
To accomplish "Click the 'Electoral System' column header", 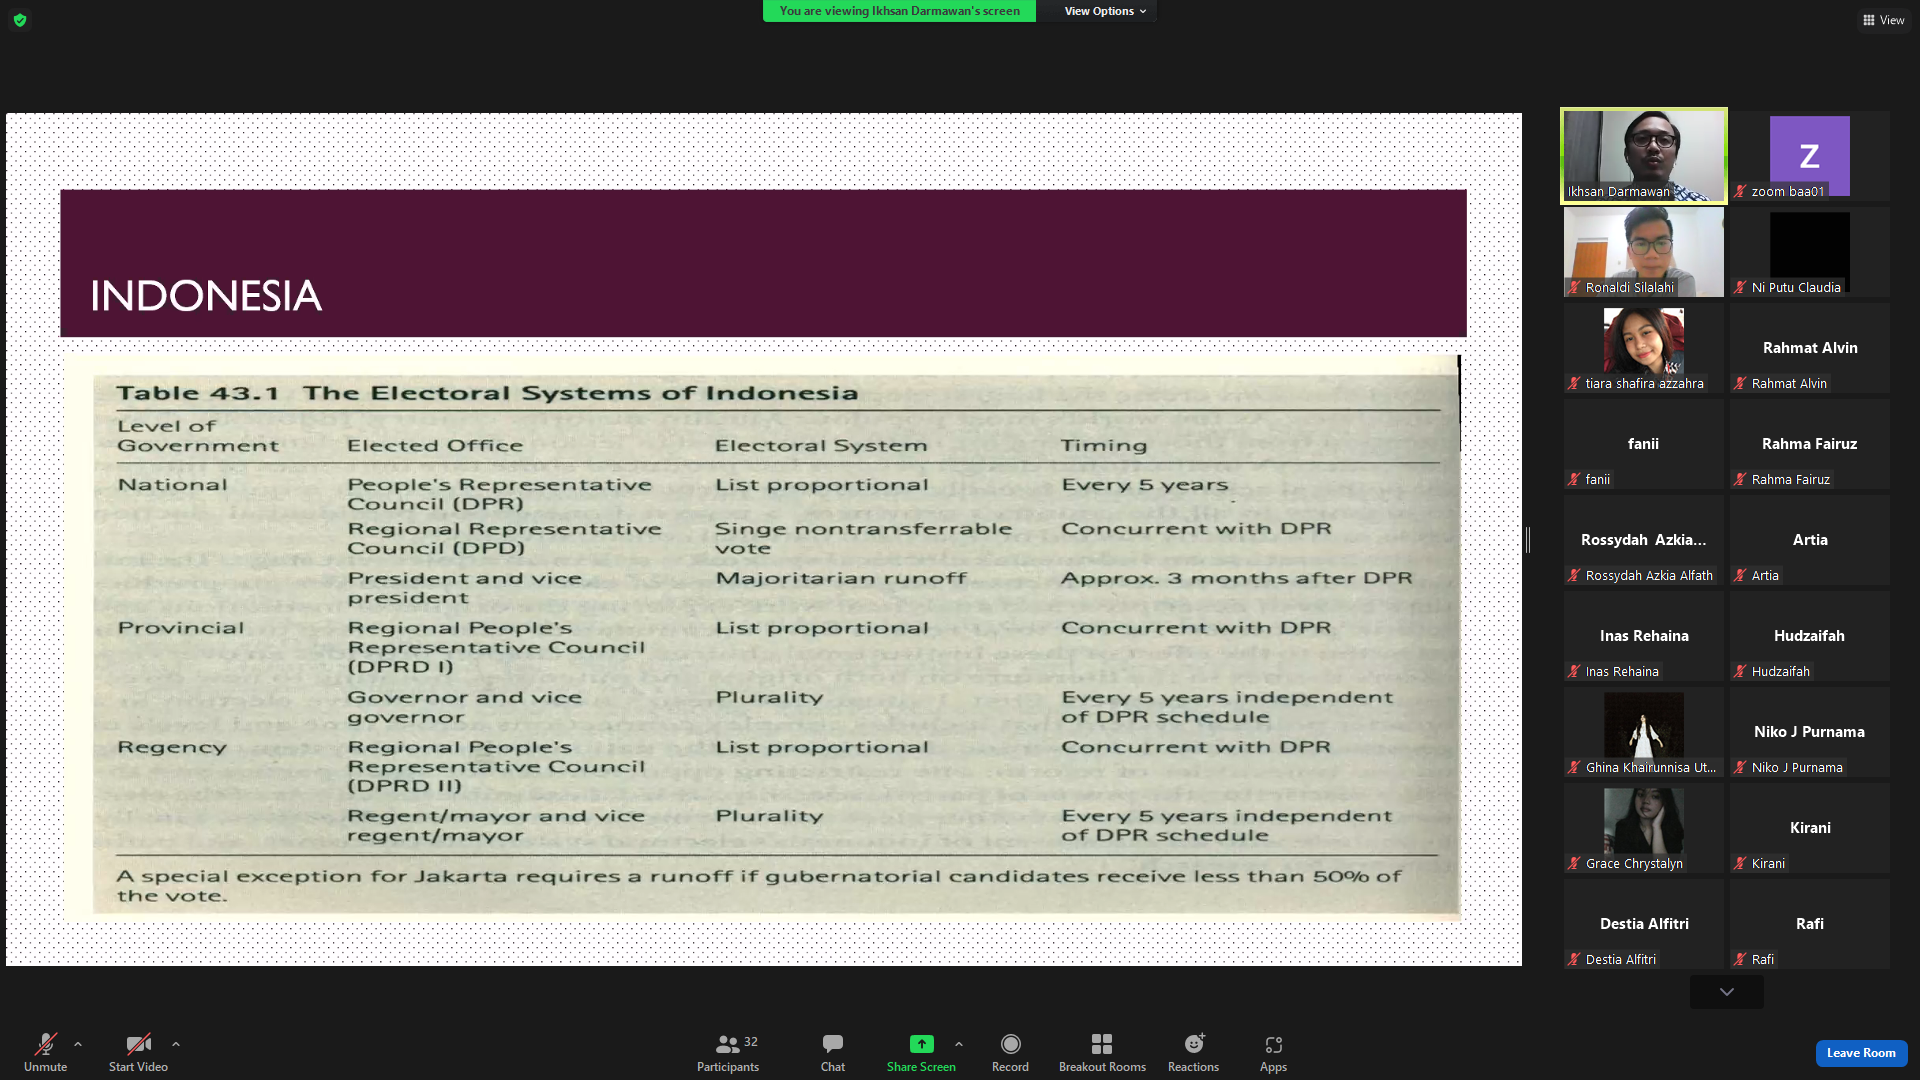I will coord(821,446).
